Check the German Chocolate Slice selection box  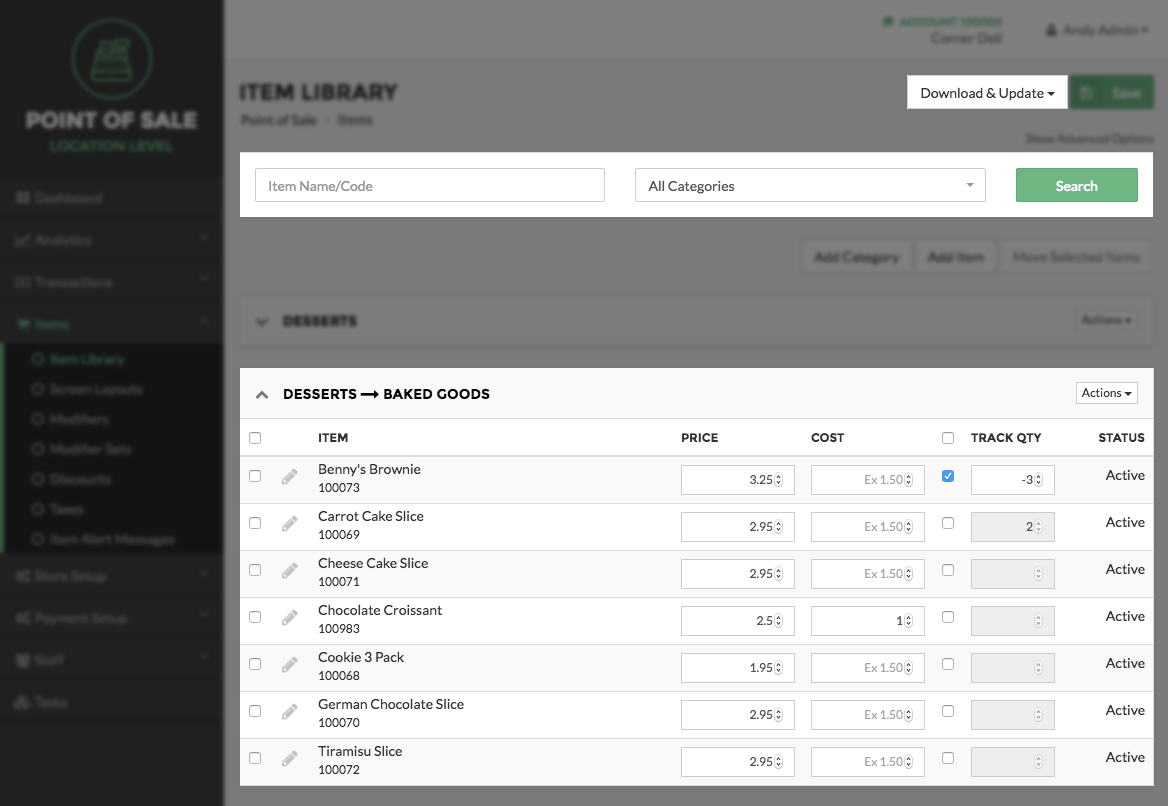tap(255, 711)
